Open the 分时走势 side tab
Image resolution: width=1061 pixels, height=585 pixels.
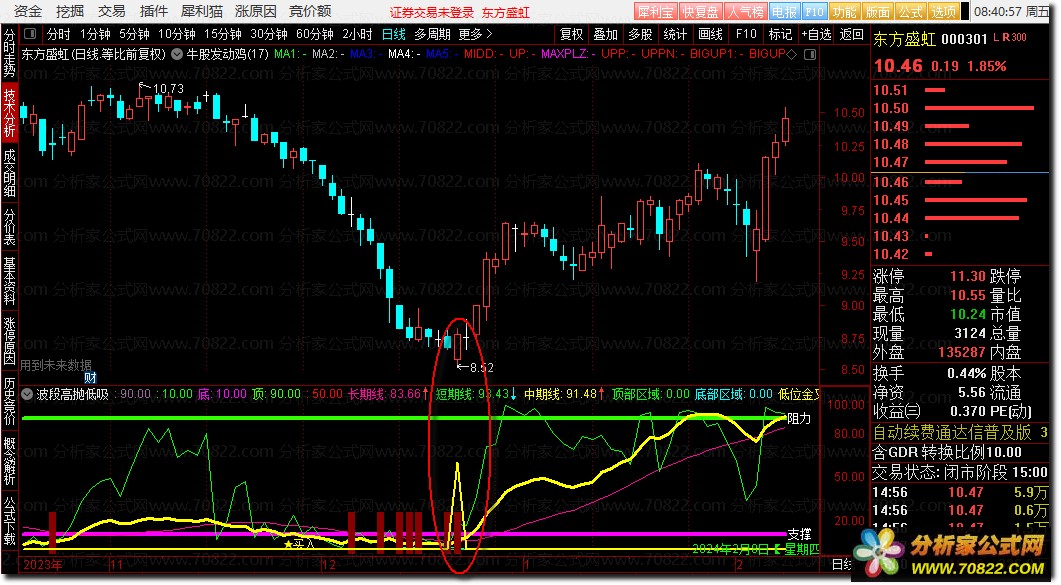pyautogui.click(x=9, y=53)
